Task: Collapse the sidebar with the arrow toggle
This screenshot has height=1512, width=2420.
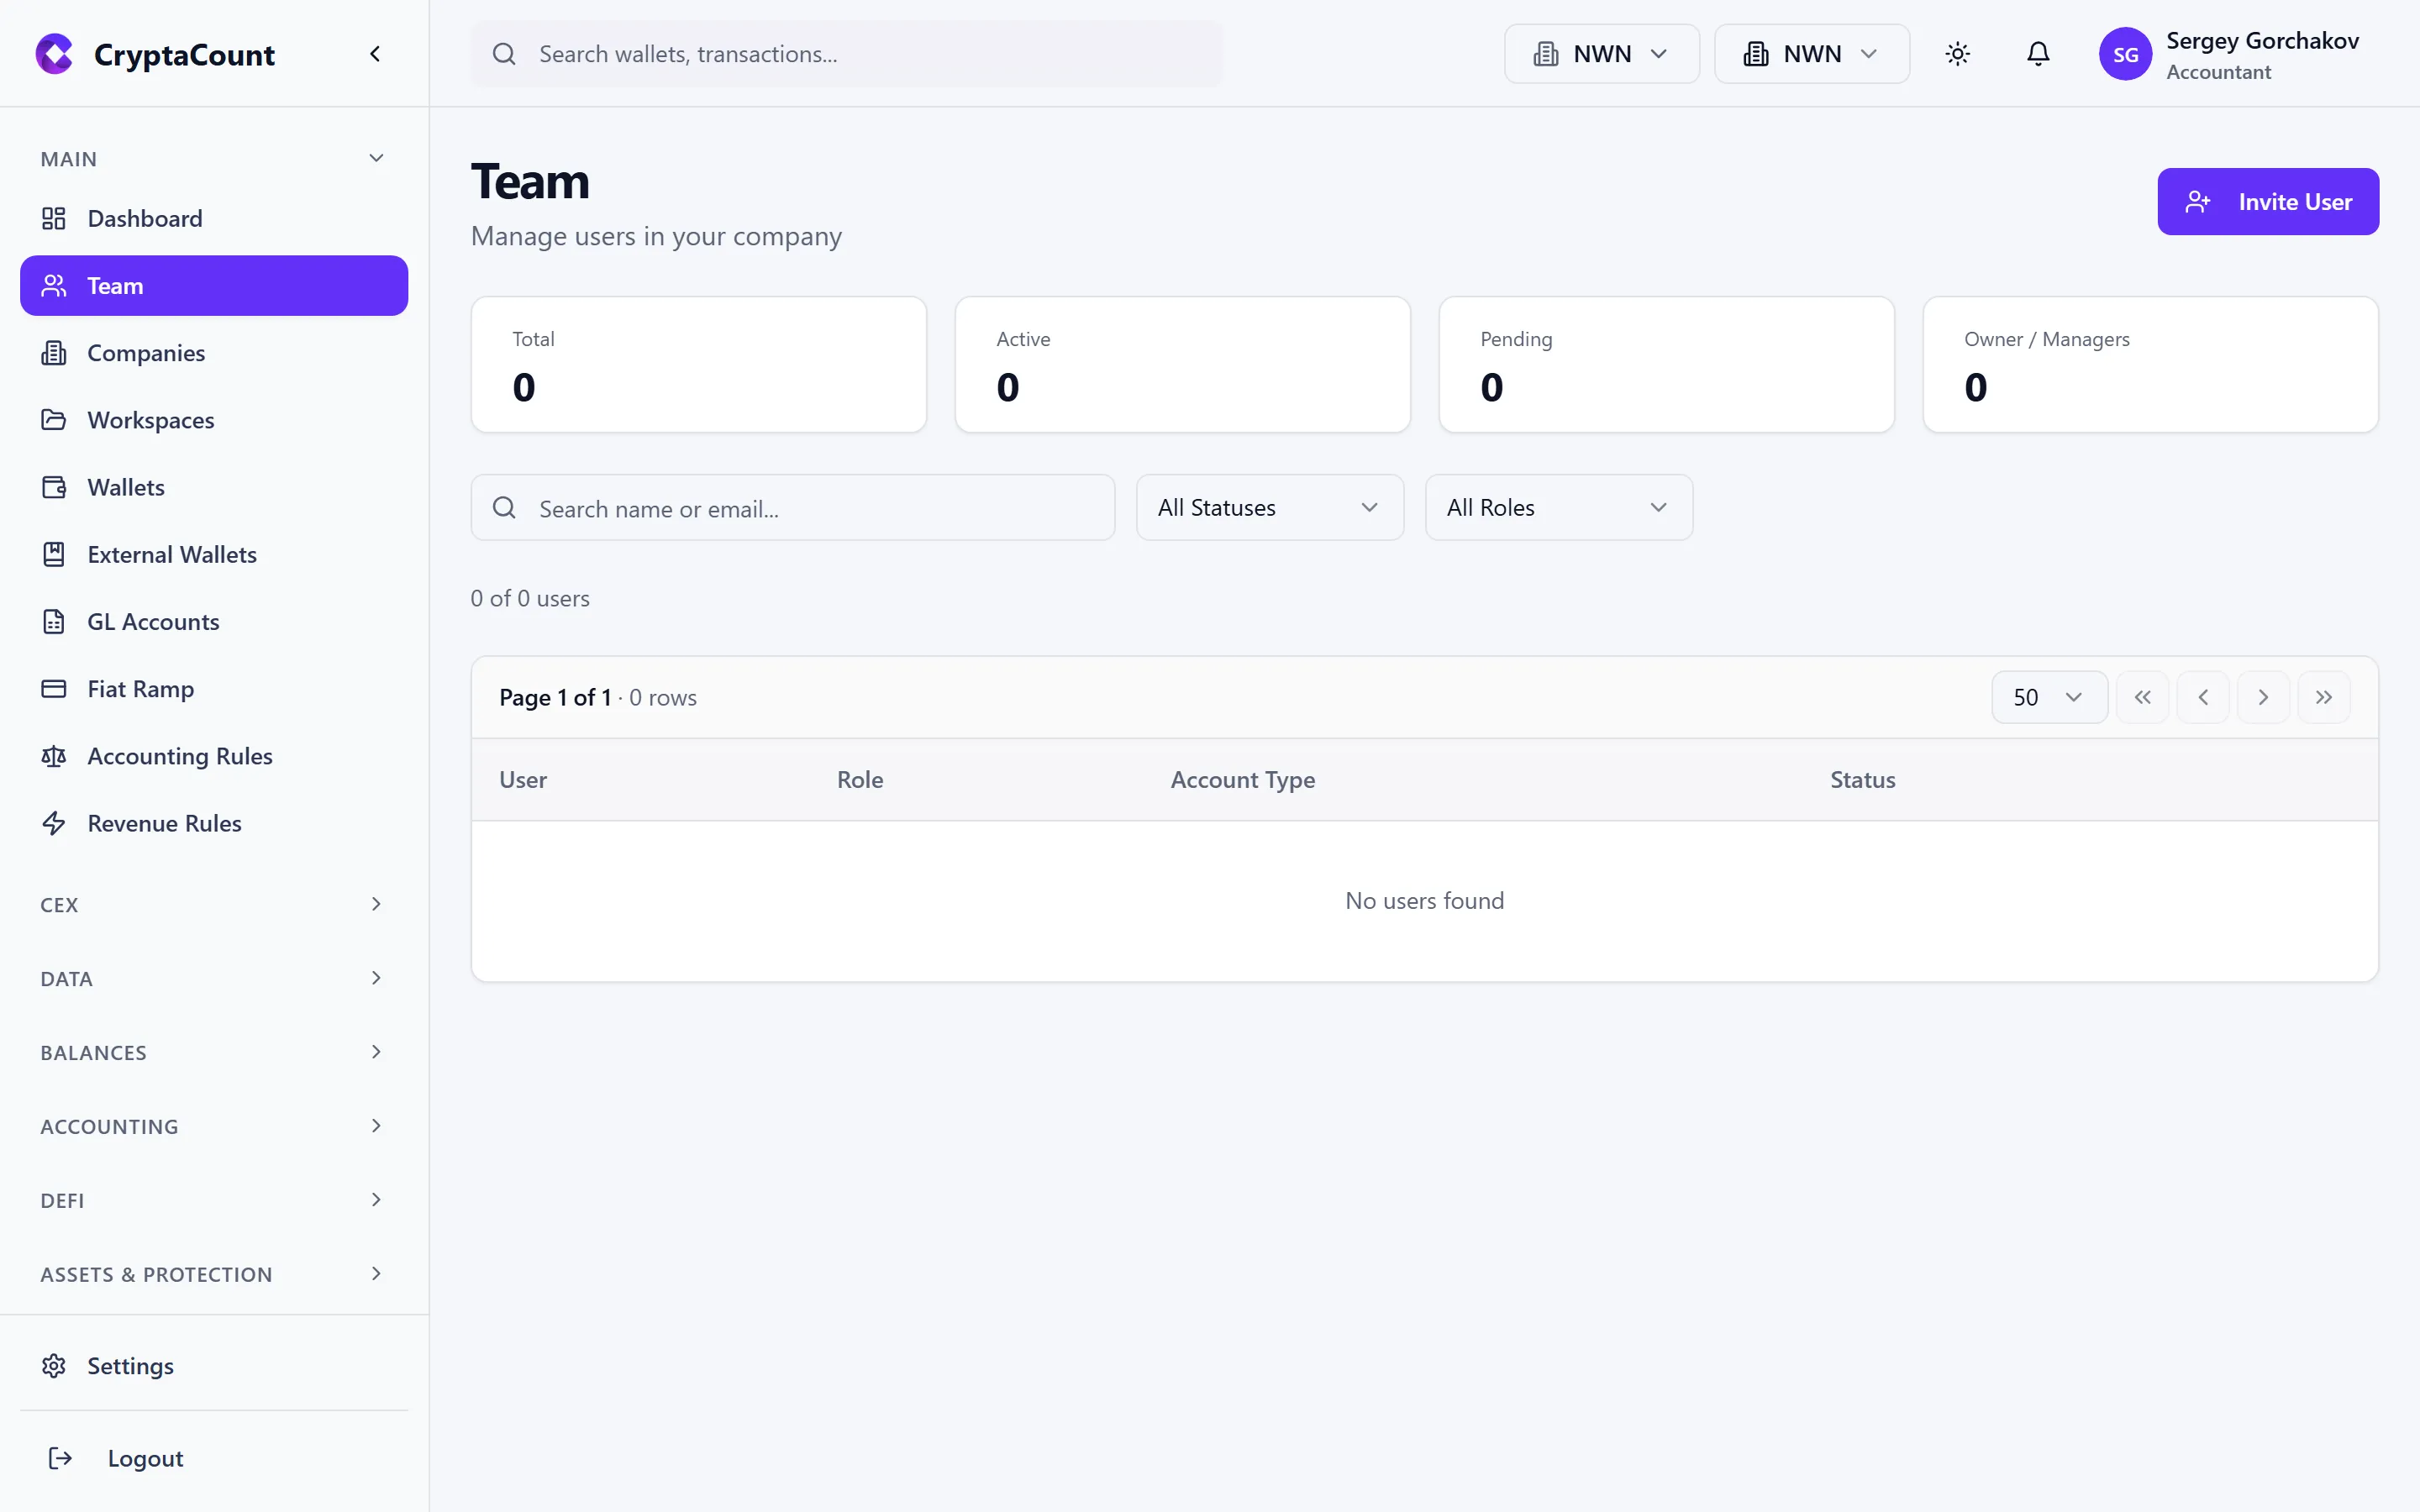Action: point(376,53)
